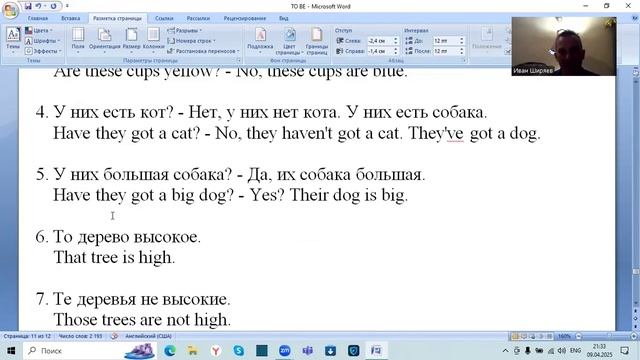
Task: Adjust the Справа indent stepper
Action: (x=396, y=51)
